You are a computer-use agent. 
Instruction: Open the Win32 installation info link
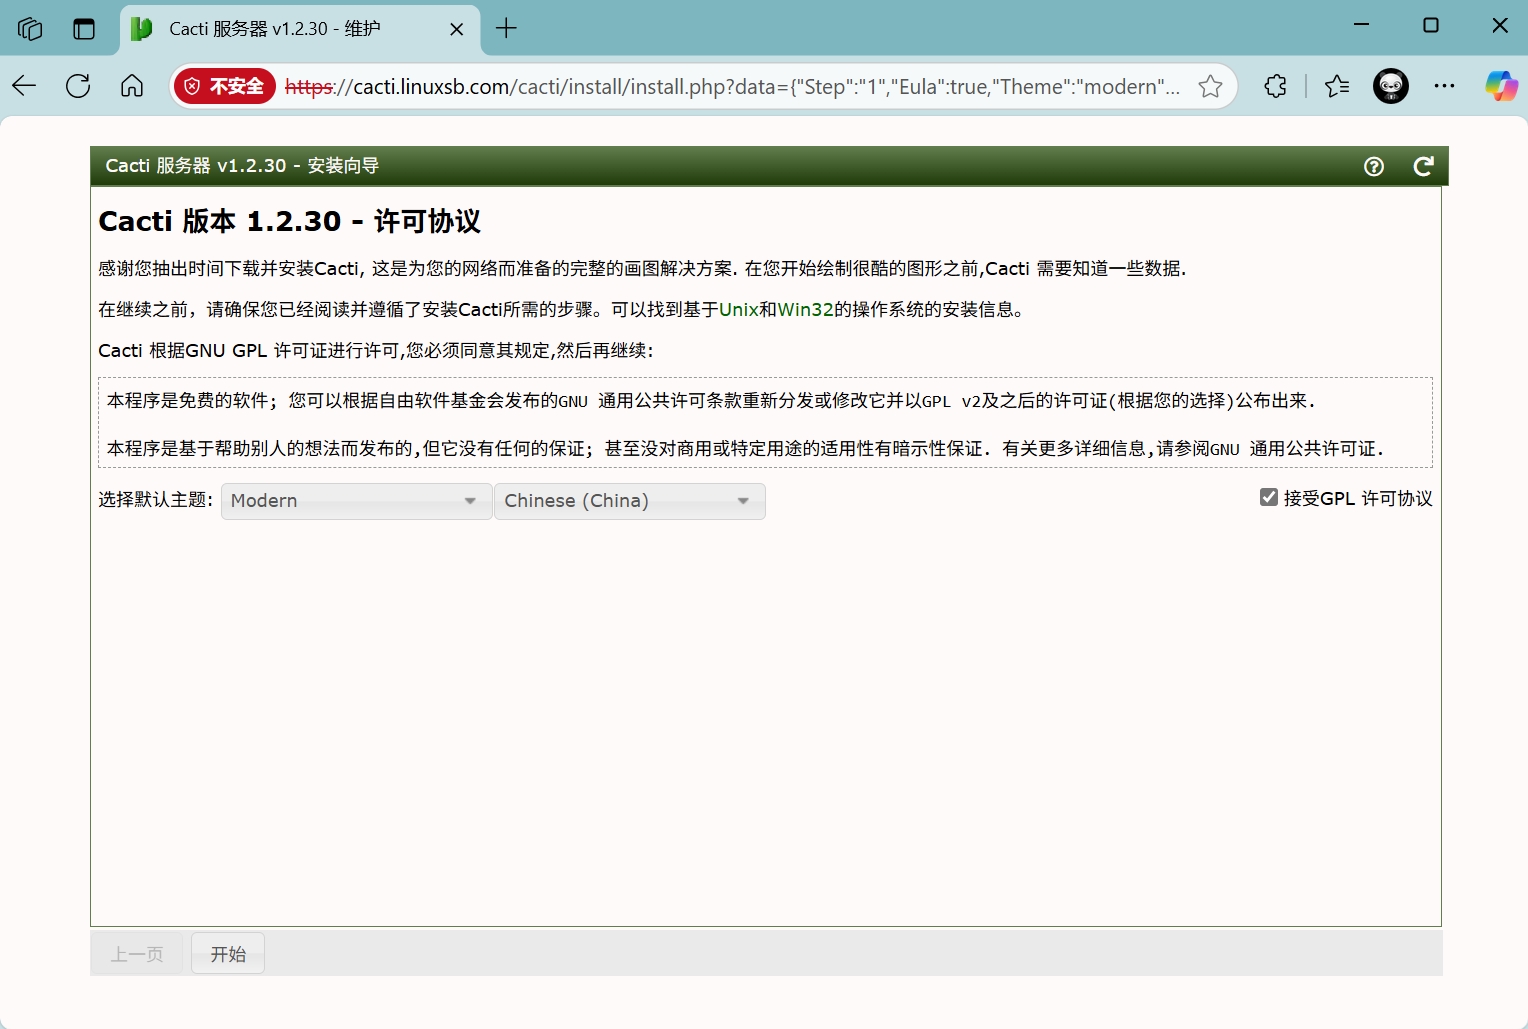[805, 310]
